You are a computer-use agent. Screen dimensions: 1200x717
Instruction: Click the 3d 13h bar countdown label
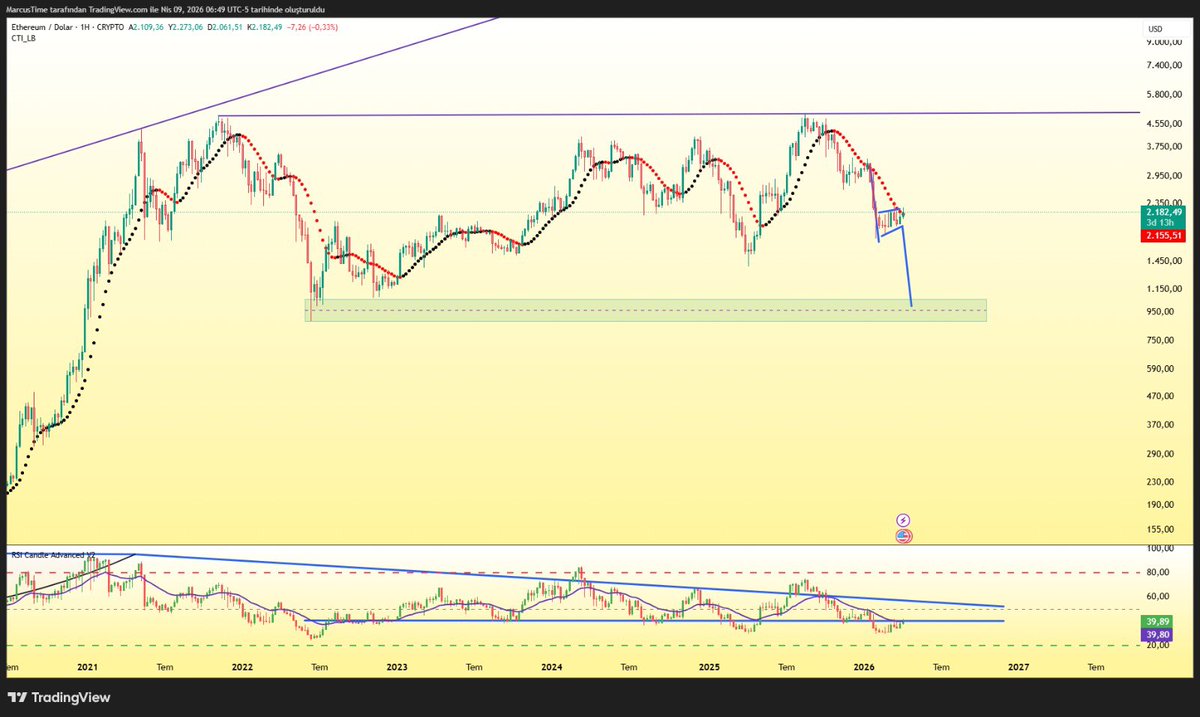(1160, 222)
